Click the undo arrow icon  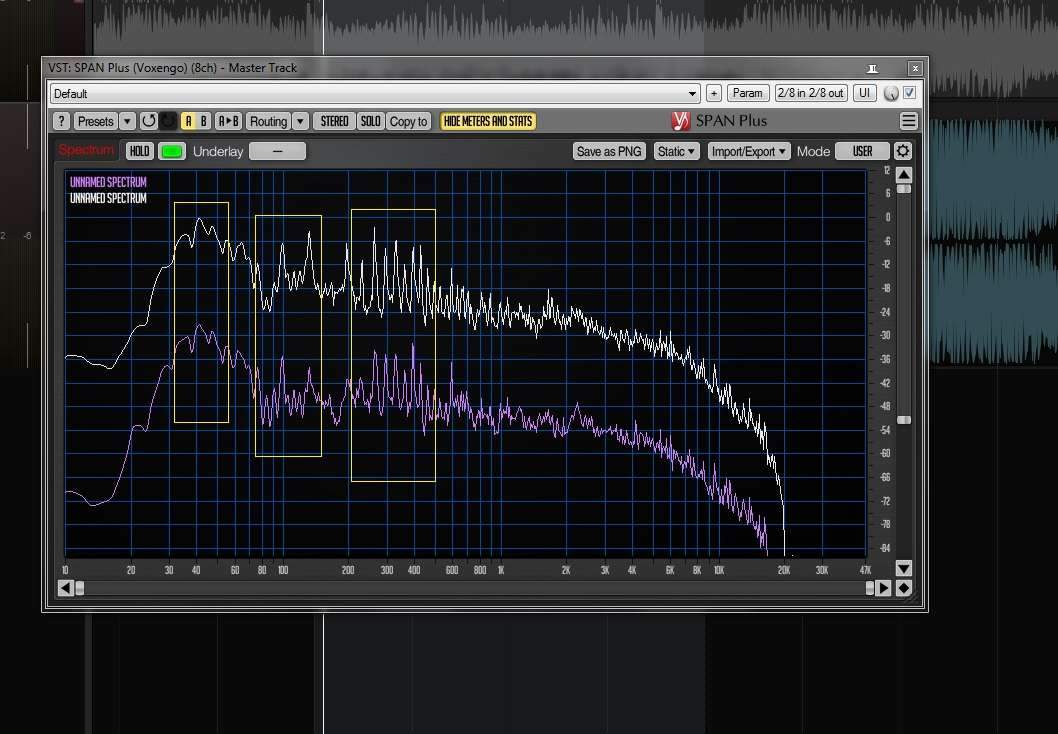point(148,121)
